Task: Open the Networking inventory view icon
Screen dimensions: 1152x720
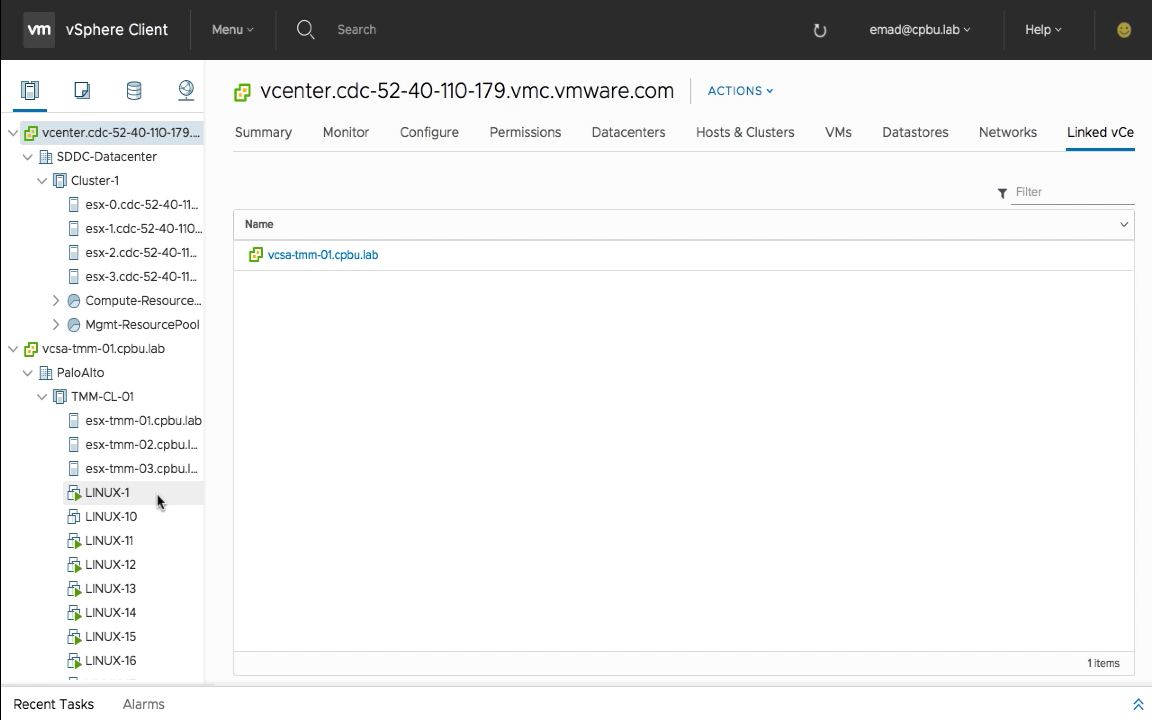Action: [186, 91]
